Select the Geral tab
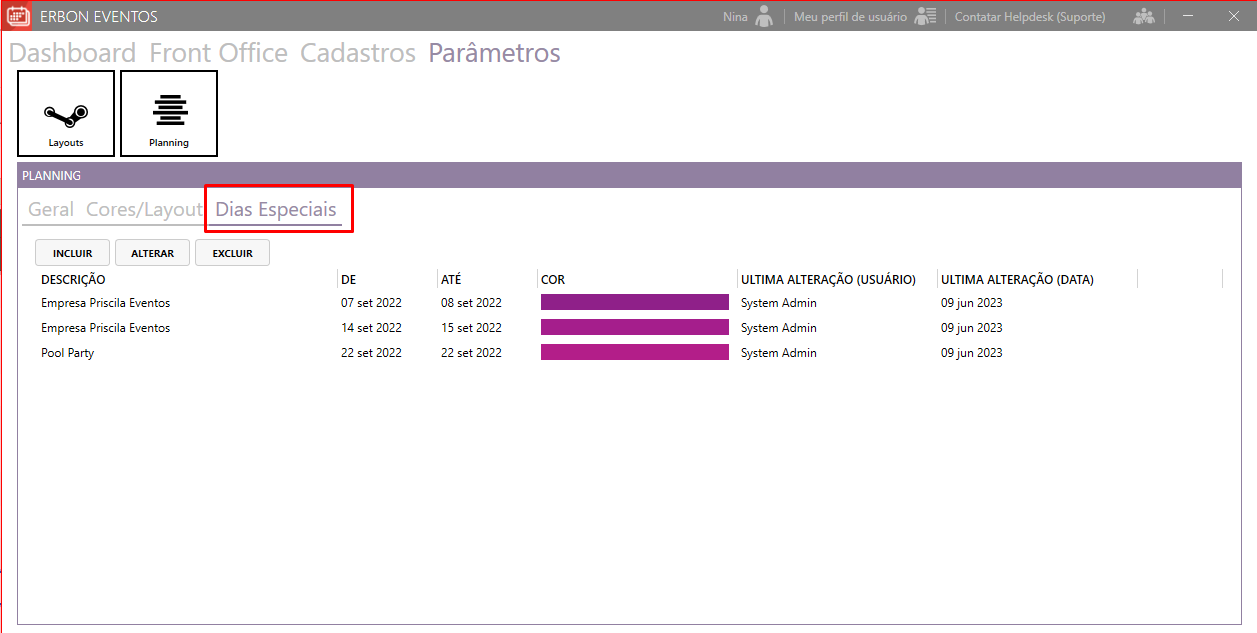Image resolution: width=1257 pixels, height=633 pixels. 50,210
